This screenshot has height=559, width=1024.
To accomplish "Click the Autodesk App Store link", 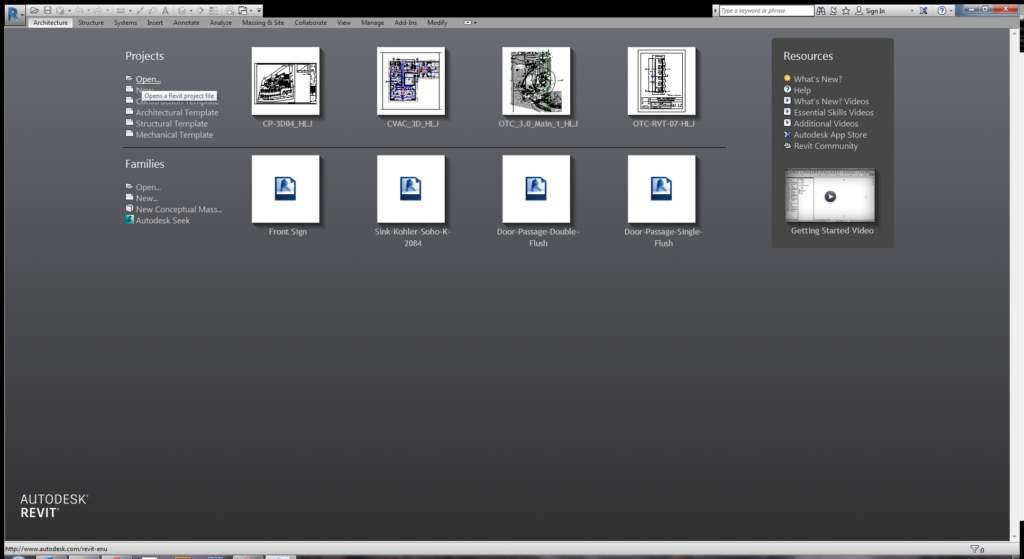I will point(830,135).
